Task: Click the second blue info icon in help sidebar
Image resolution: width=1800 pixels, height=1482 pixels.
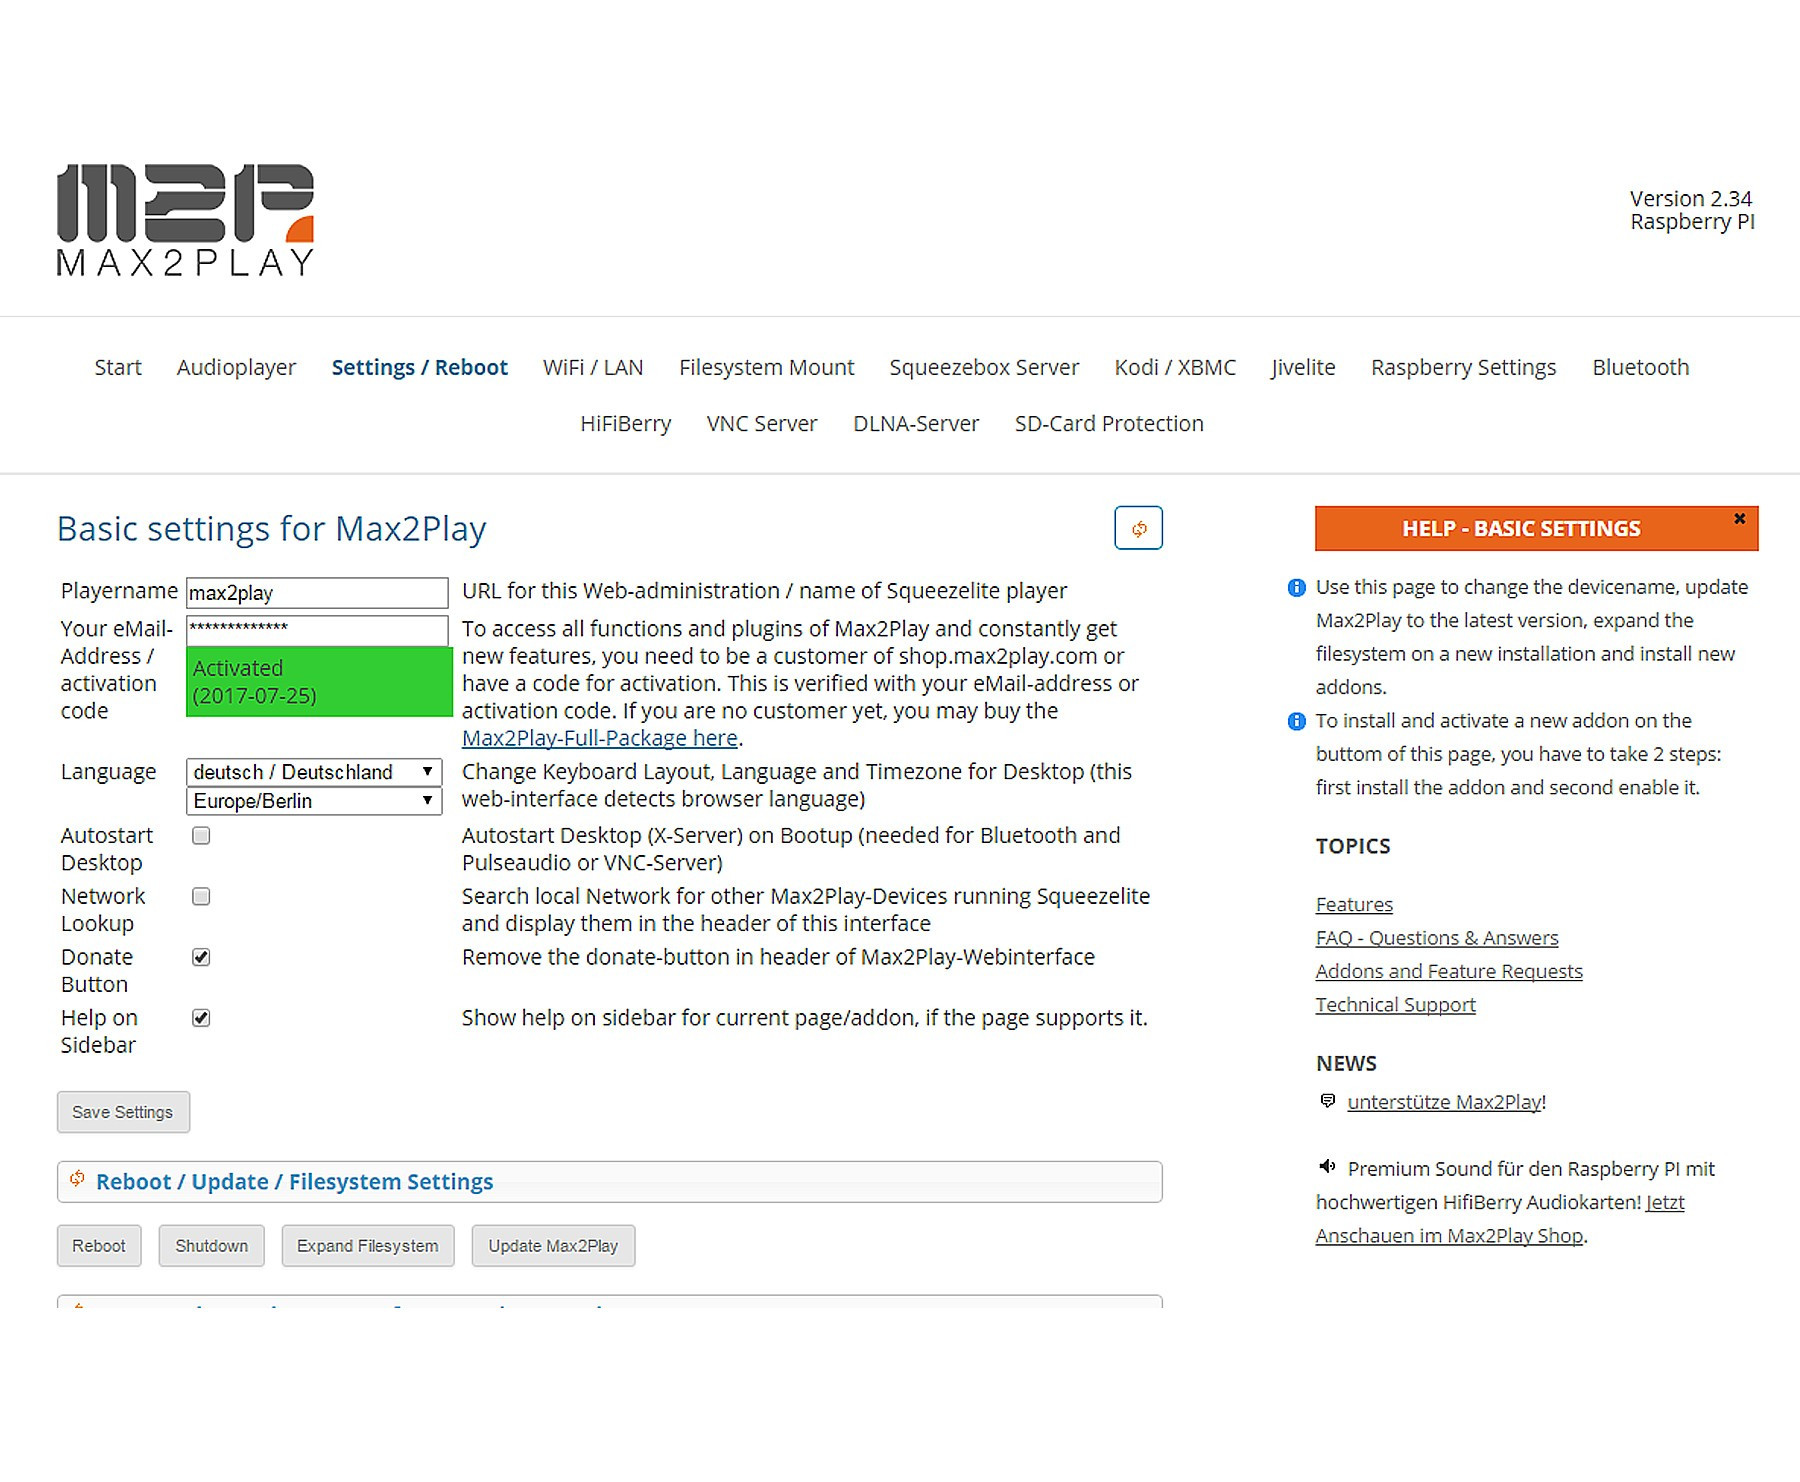Action: (1296, 721)
